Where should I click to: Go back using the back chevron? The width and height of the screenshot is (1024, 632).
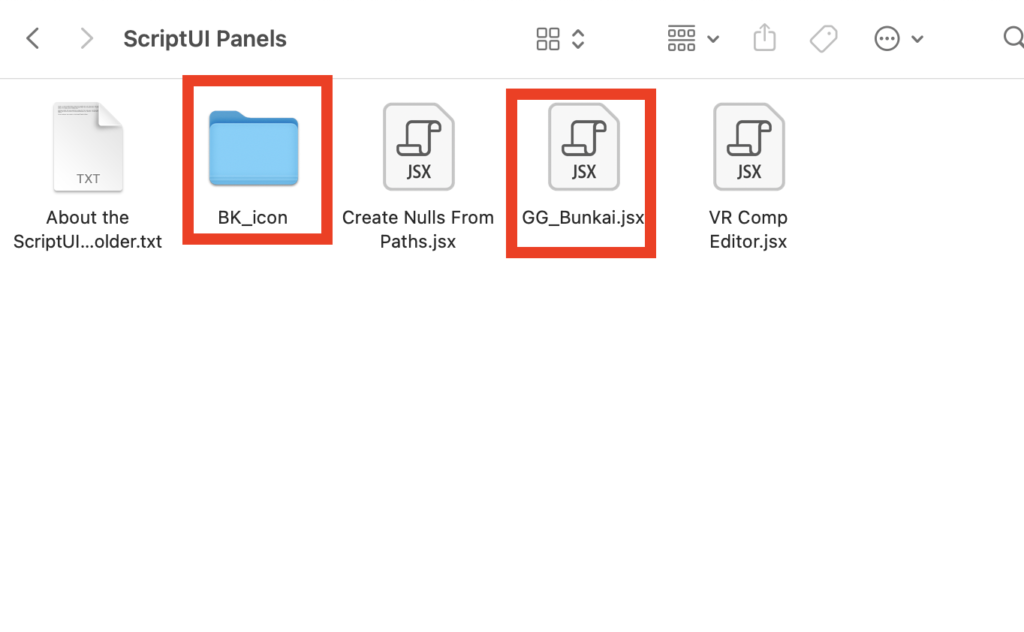(x=33, y=39)
